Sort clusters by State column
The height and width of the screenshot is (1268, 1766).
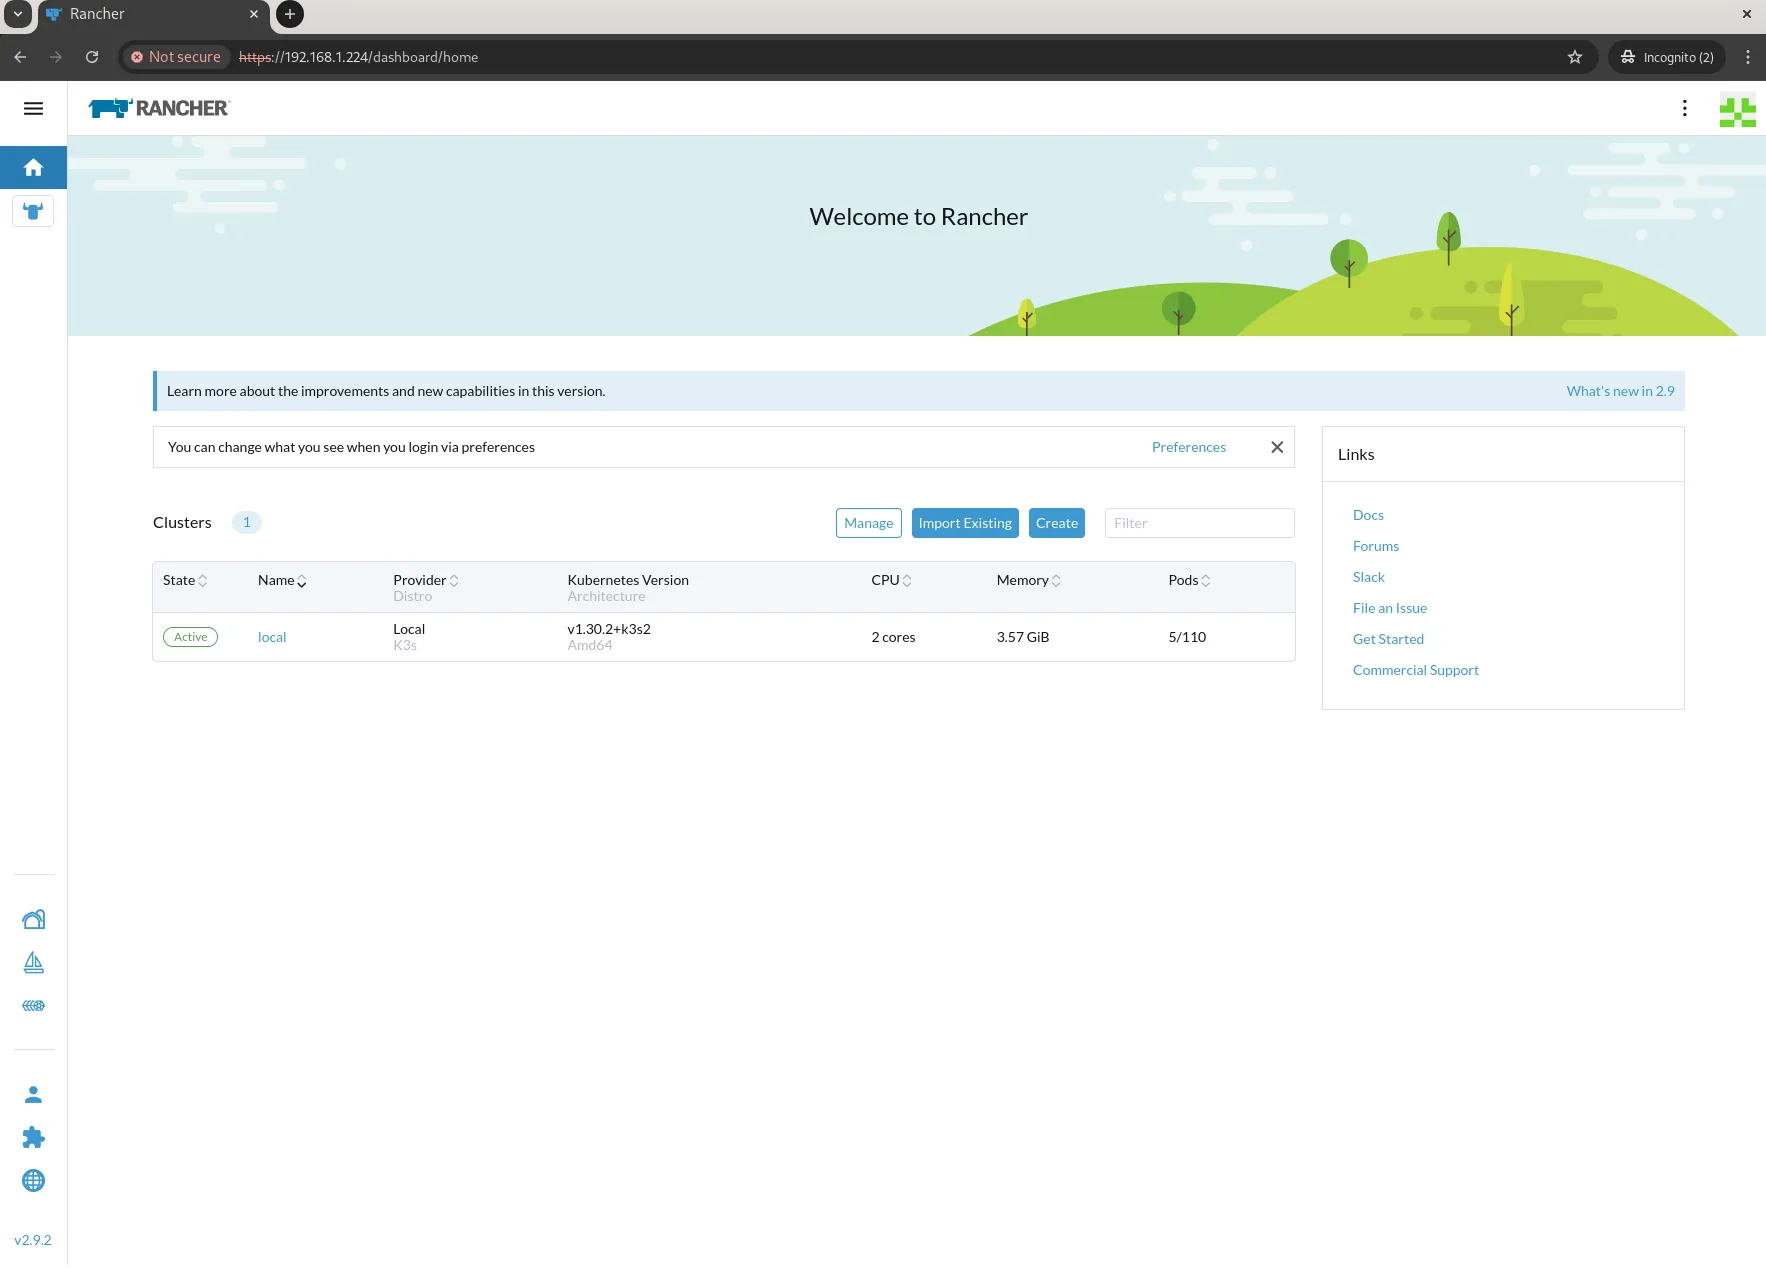click(185, 580)
